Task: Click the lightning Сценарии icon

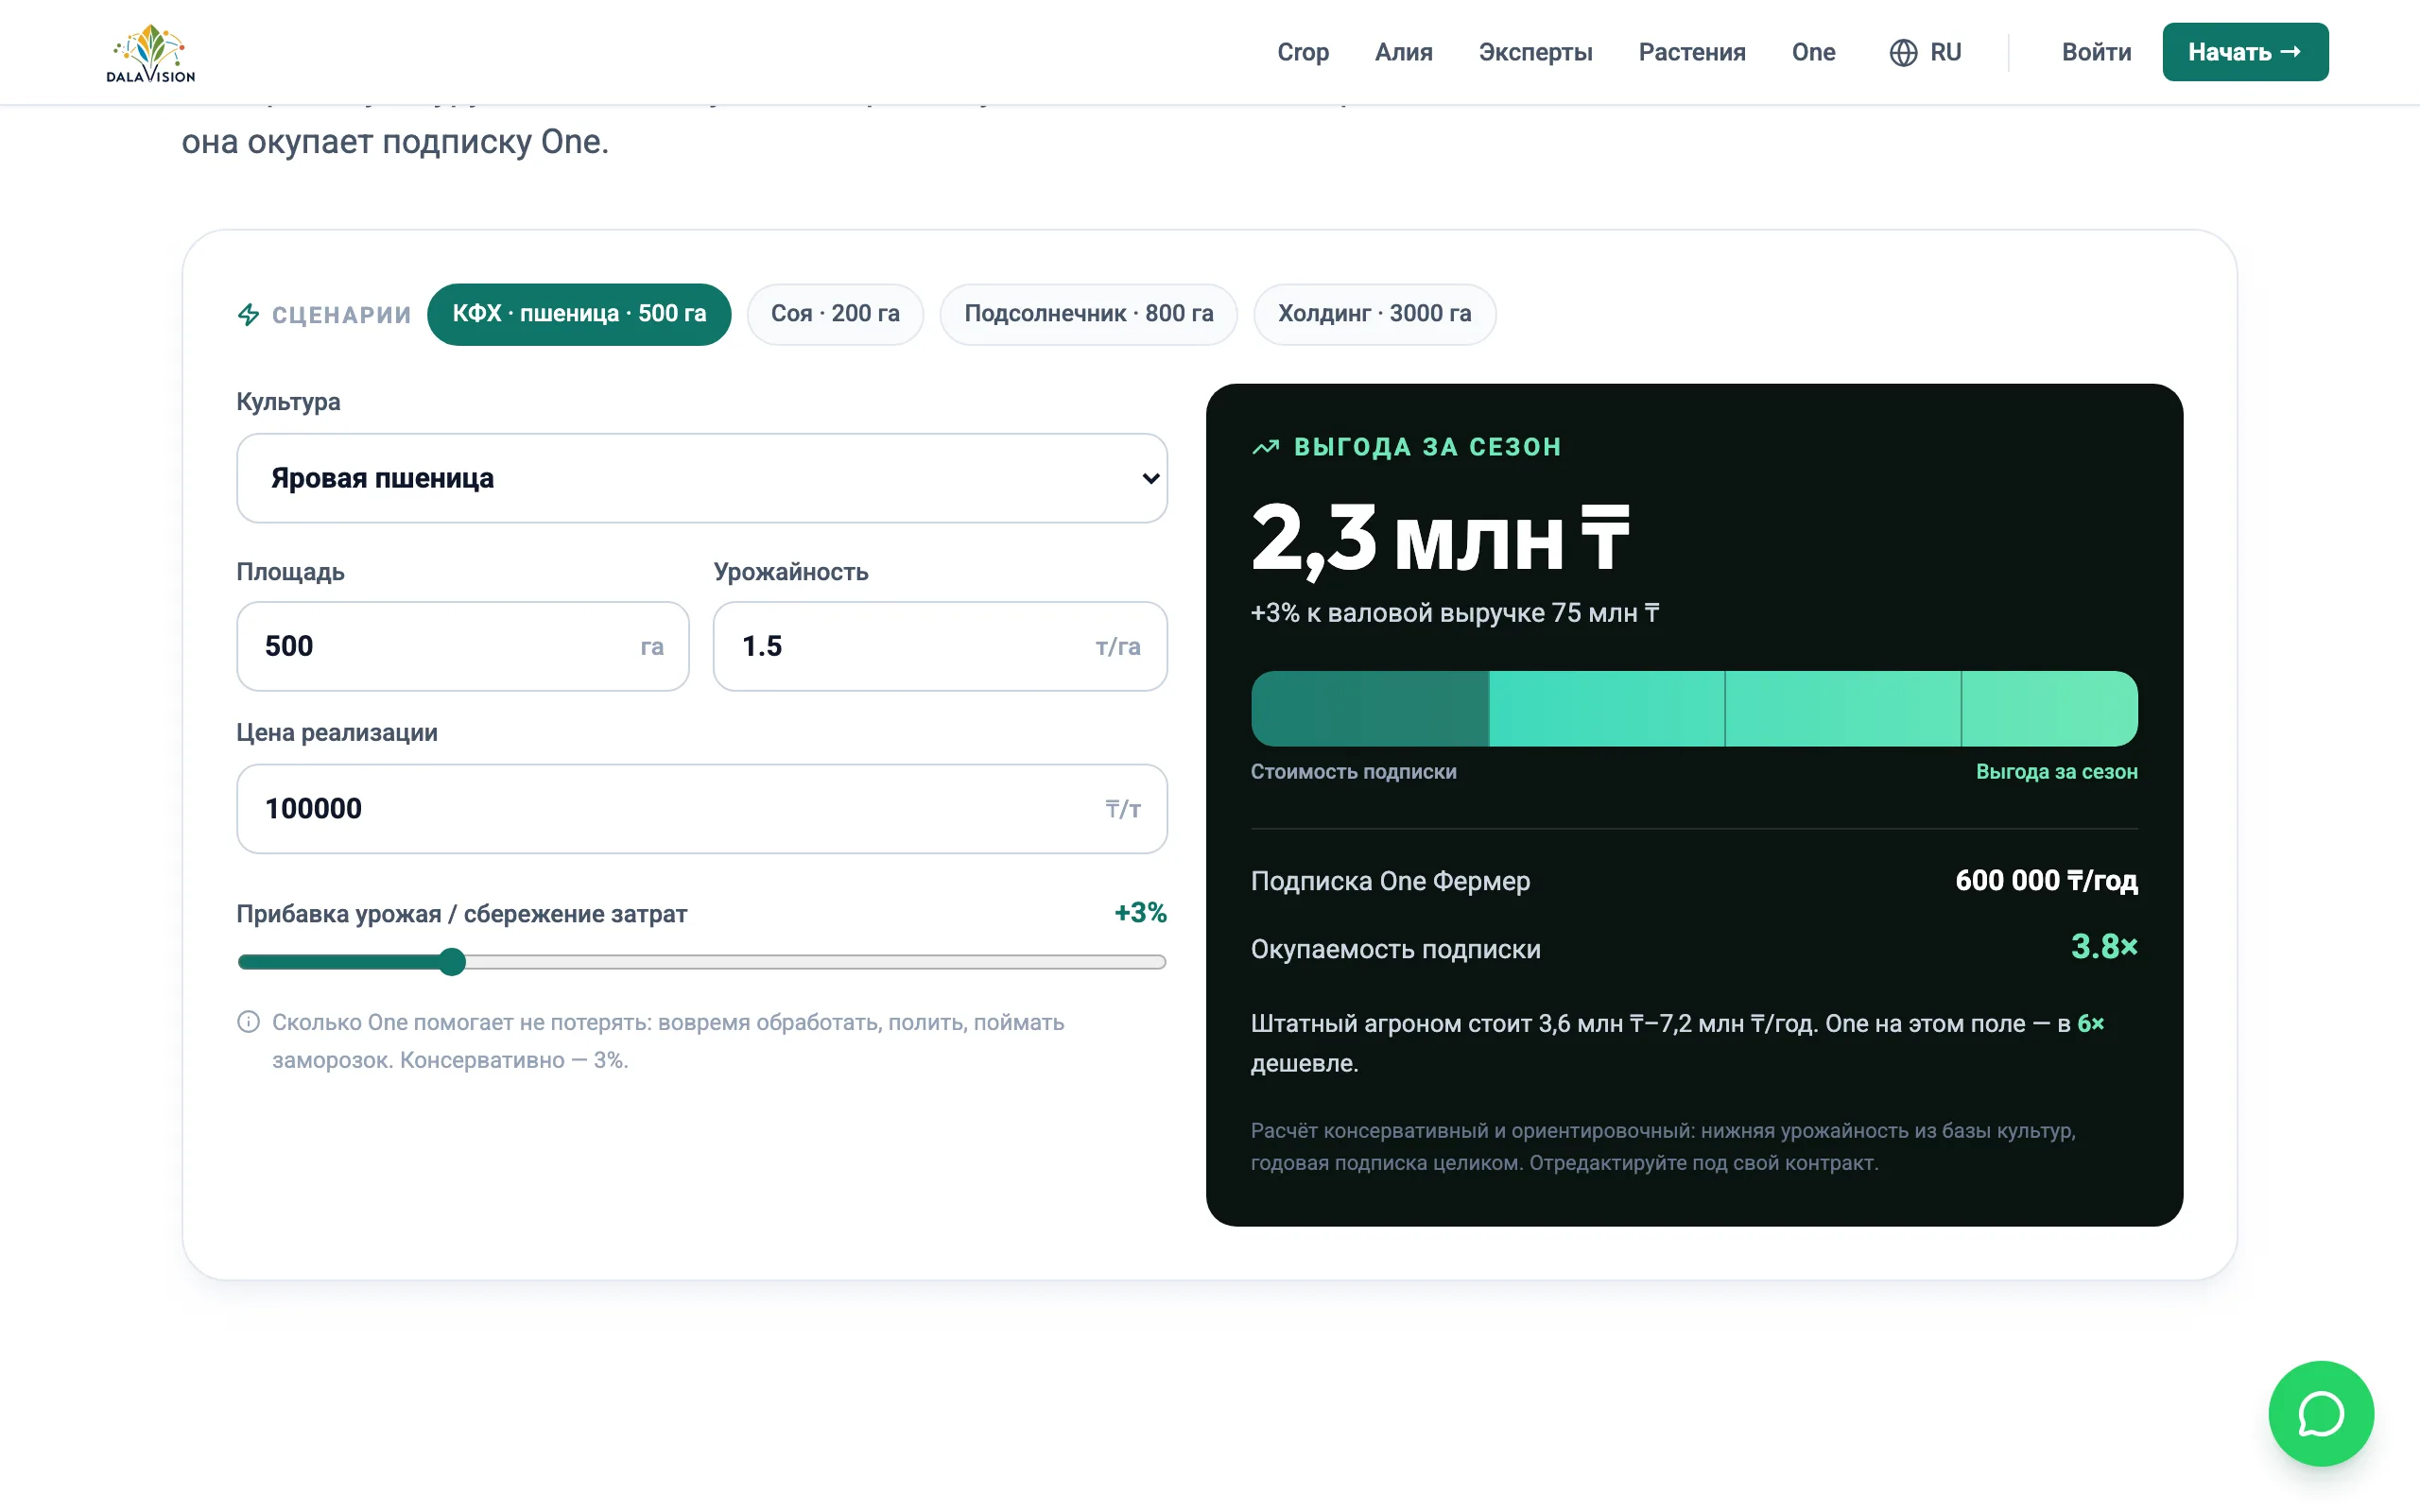Action: (x=248, y=315)
